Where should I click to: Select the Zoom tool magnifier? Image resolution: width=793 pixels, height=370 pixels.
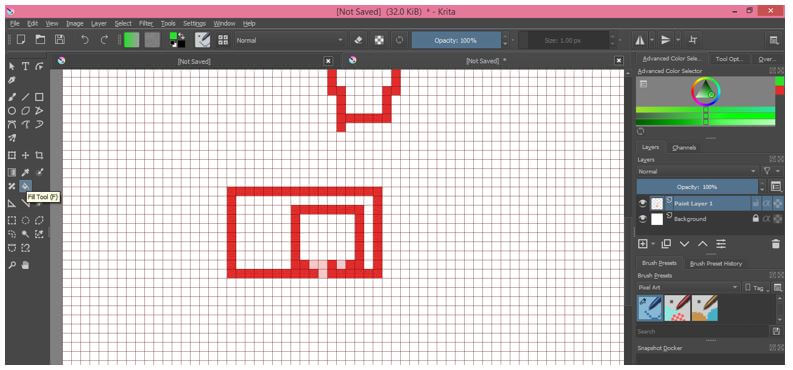[12, 265]
